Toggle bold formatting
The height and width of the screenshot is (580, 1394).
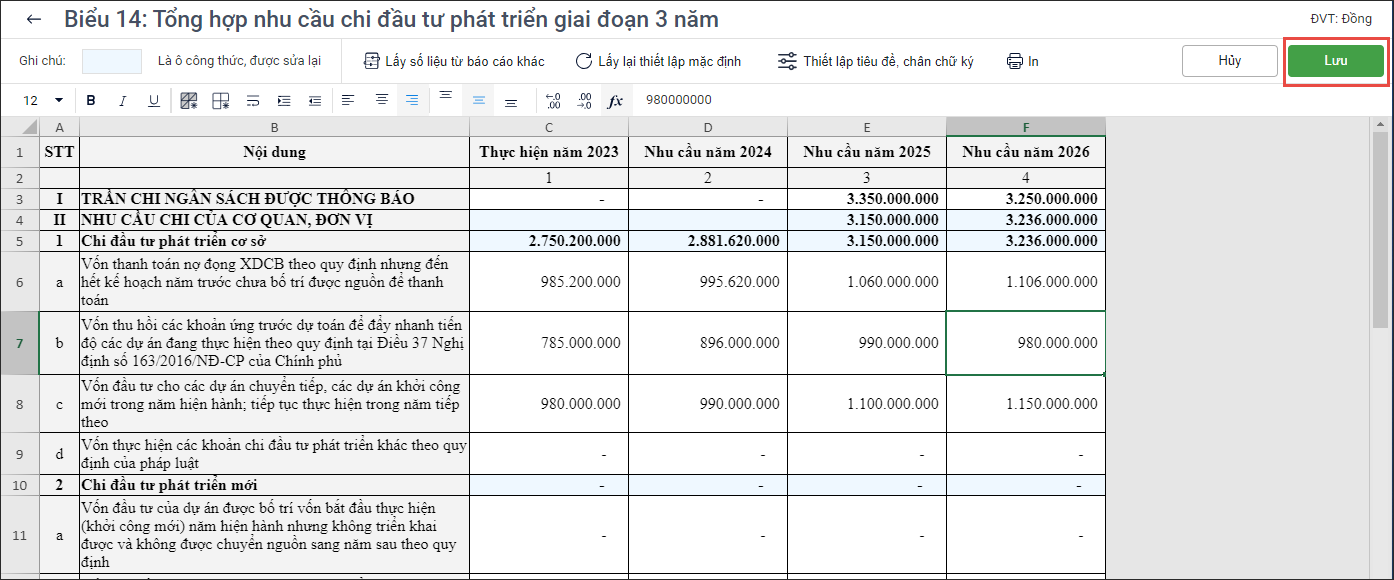click(x=91, y=100)
